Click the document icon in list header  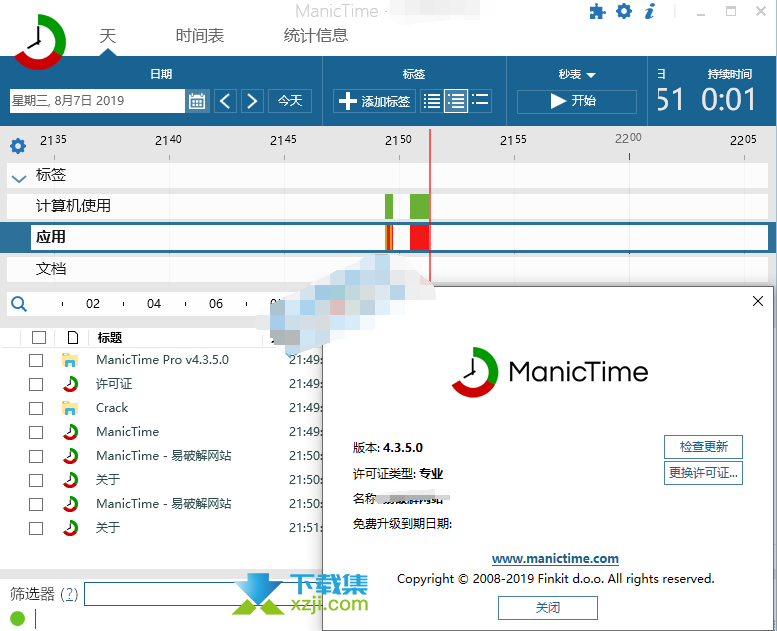(x=73, y=338)
